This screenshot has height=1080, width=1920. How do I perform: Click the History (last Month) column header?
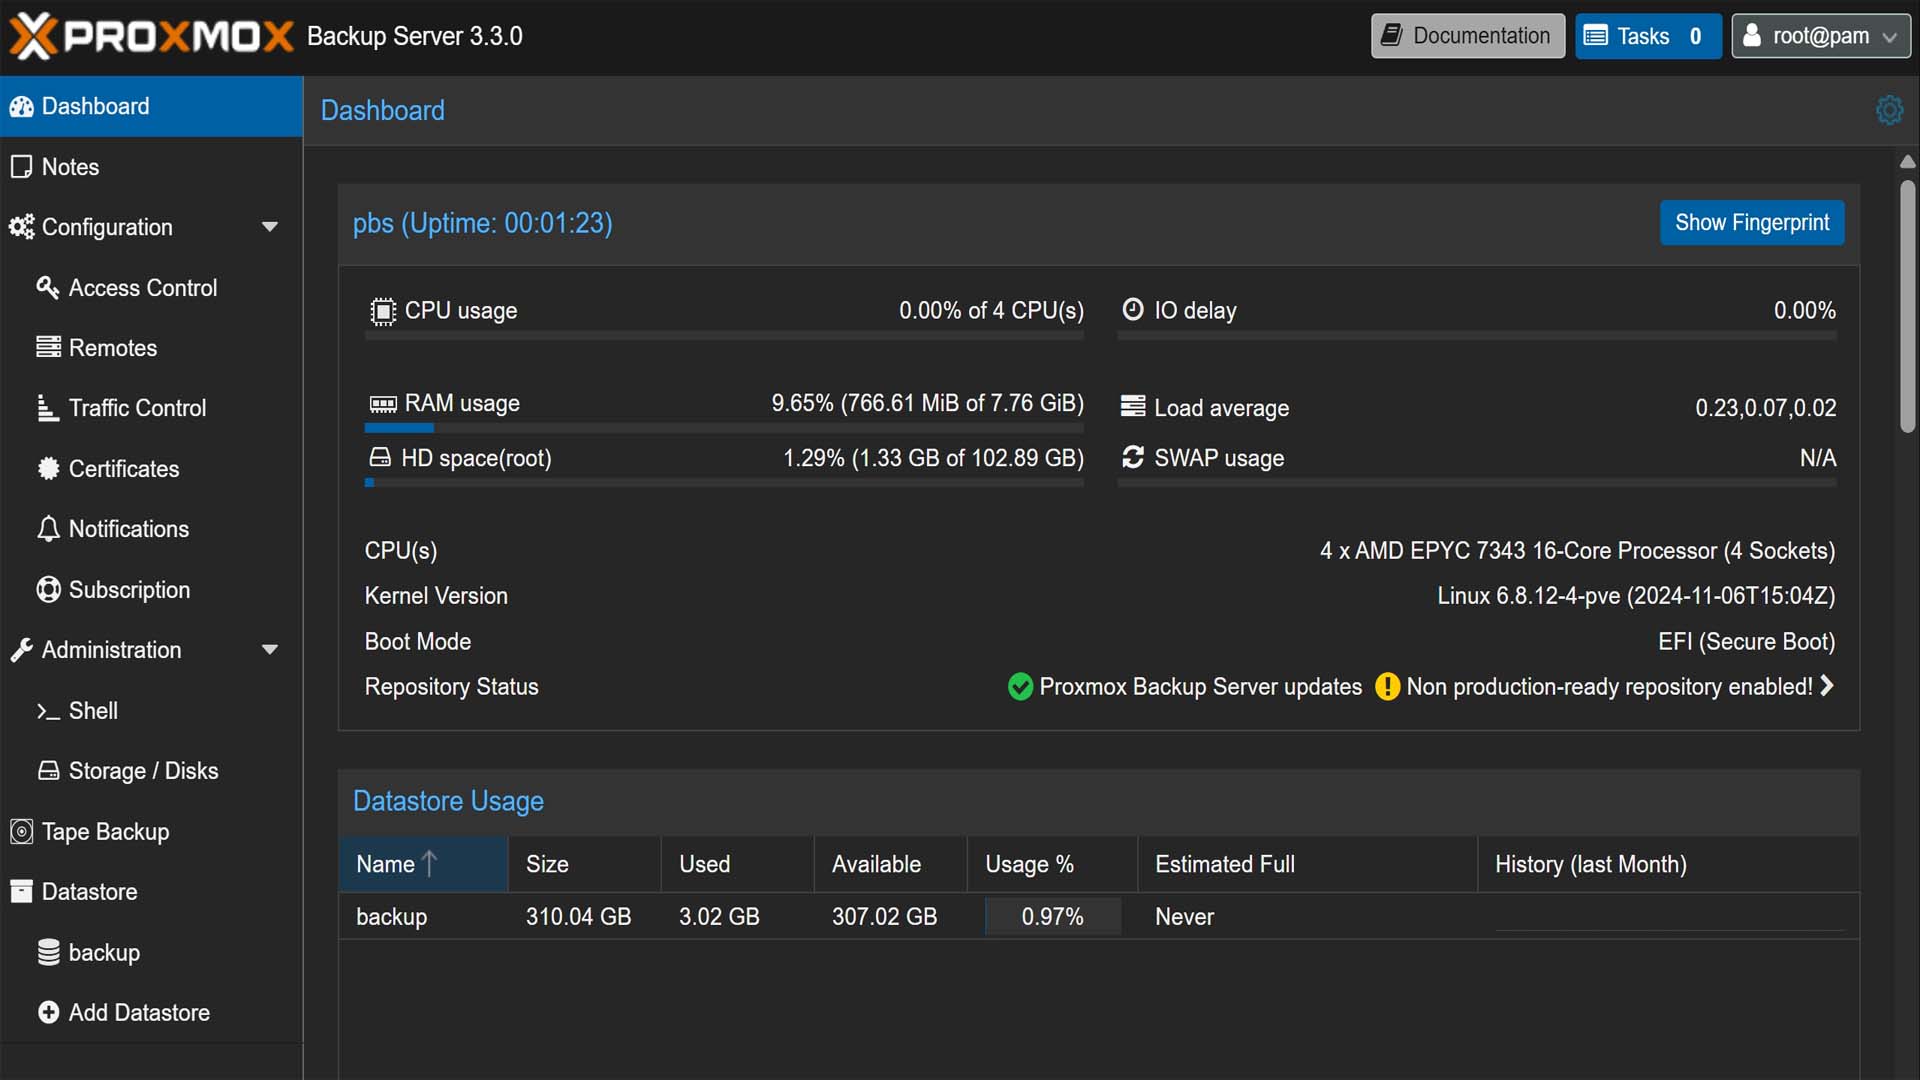click(1668, 864)
